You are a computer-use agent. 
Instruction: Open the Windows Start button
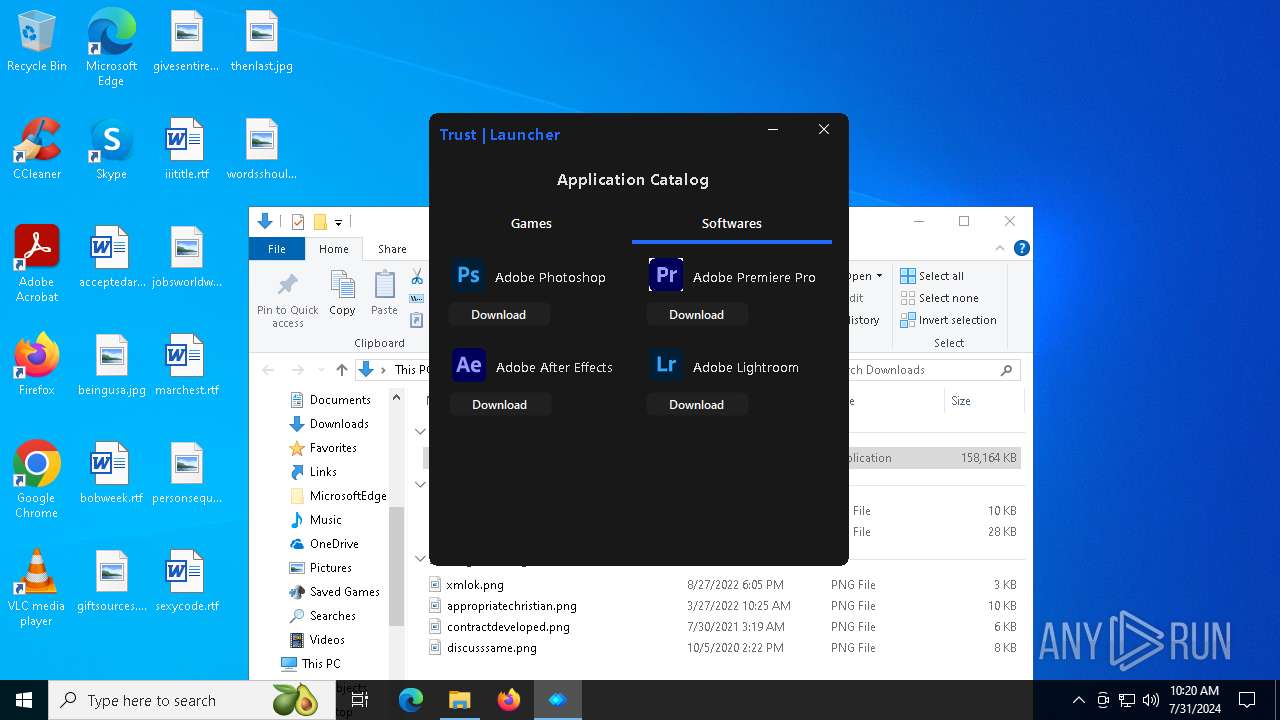coord(24,700)
